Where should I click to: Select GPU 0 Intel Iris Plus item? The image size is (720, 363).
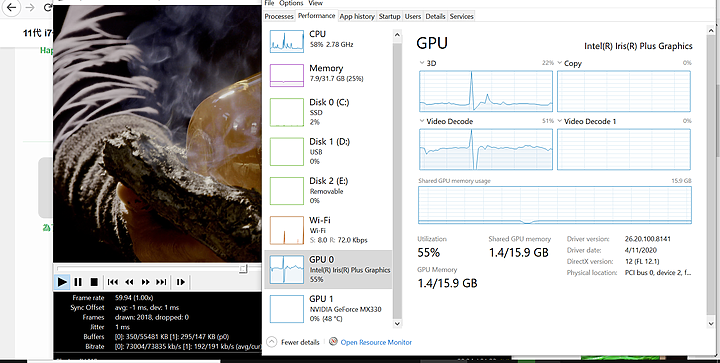click(328, 269)
